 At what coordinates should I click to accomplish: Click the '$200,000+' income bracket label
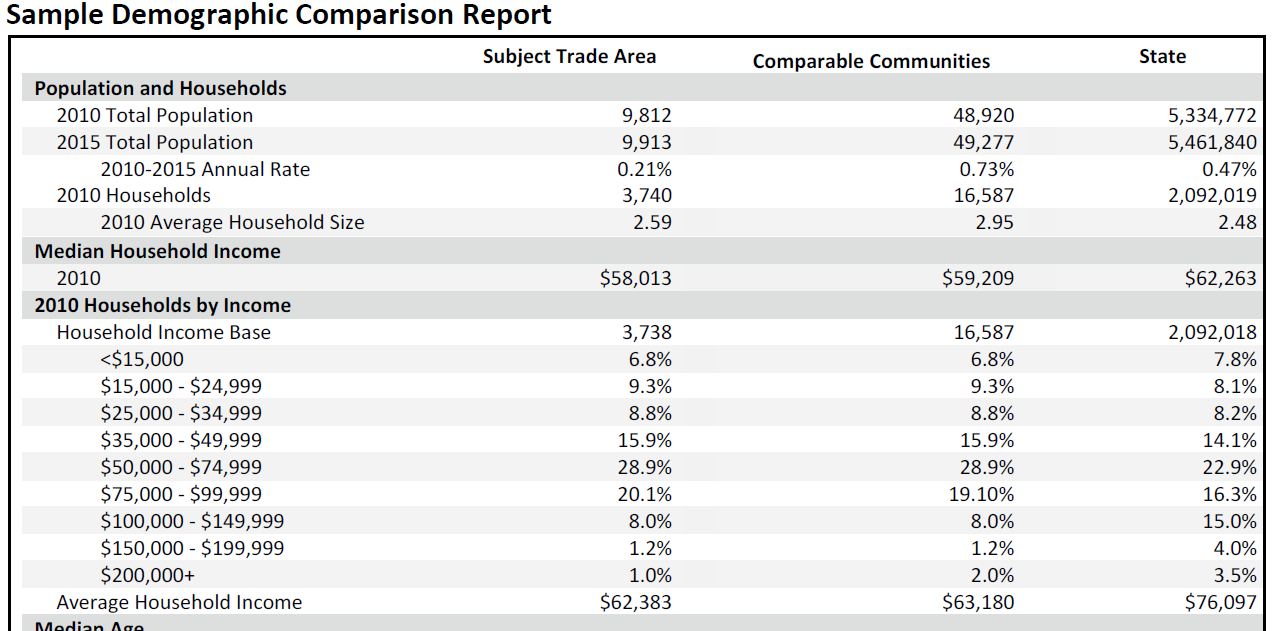click(x=147, y=575)
